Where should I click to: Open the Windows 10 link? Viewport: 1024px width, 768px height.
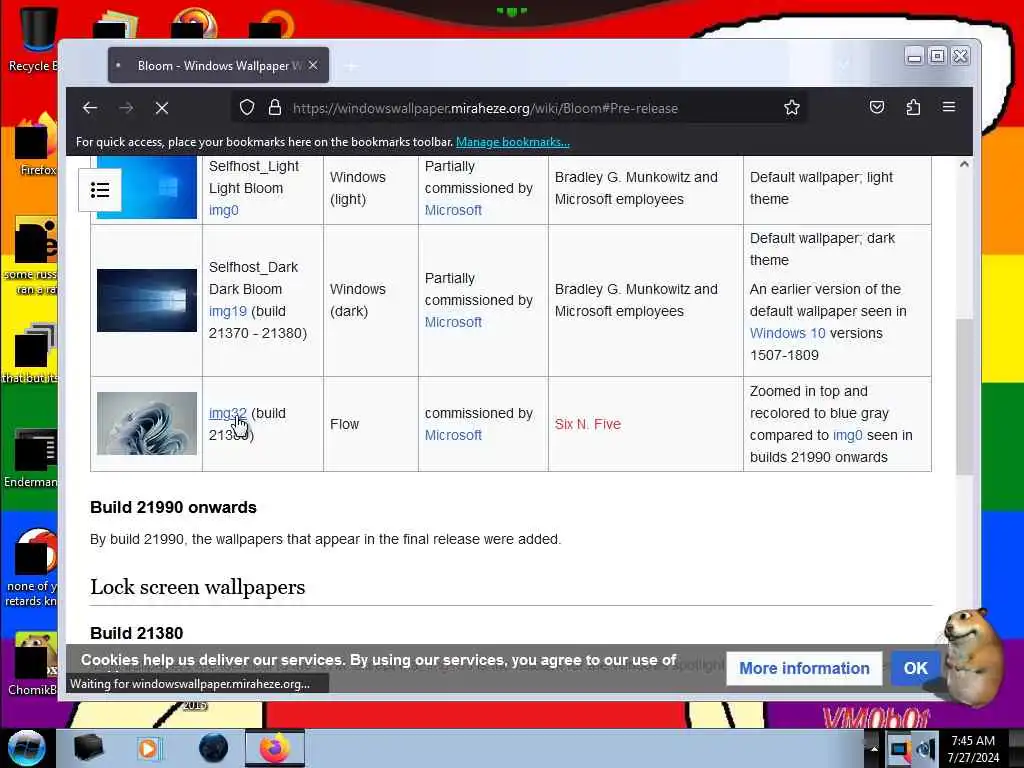pos(788,333)
